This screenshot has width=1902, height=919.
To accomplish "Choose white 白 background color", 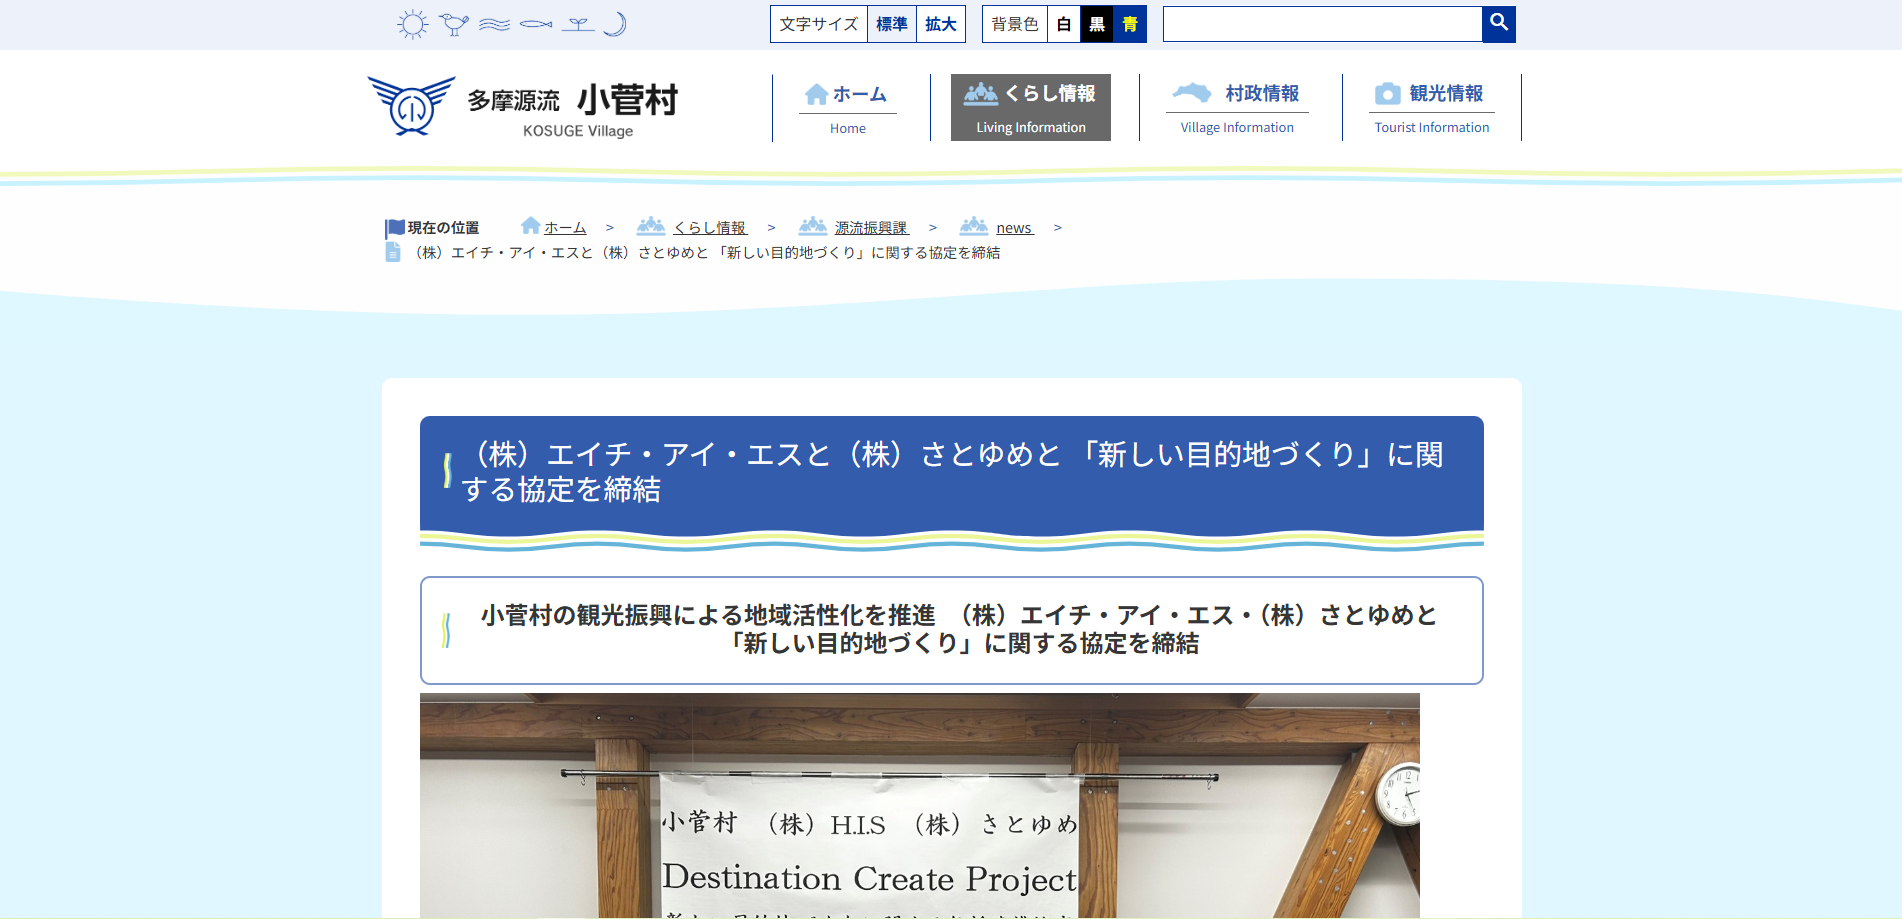I will [x=1064, y=24].
